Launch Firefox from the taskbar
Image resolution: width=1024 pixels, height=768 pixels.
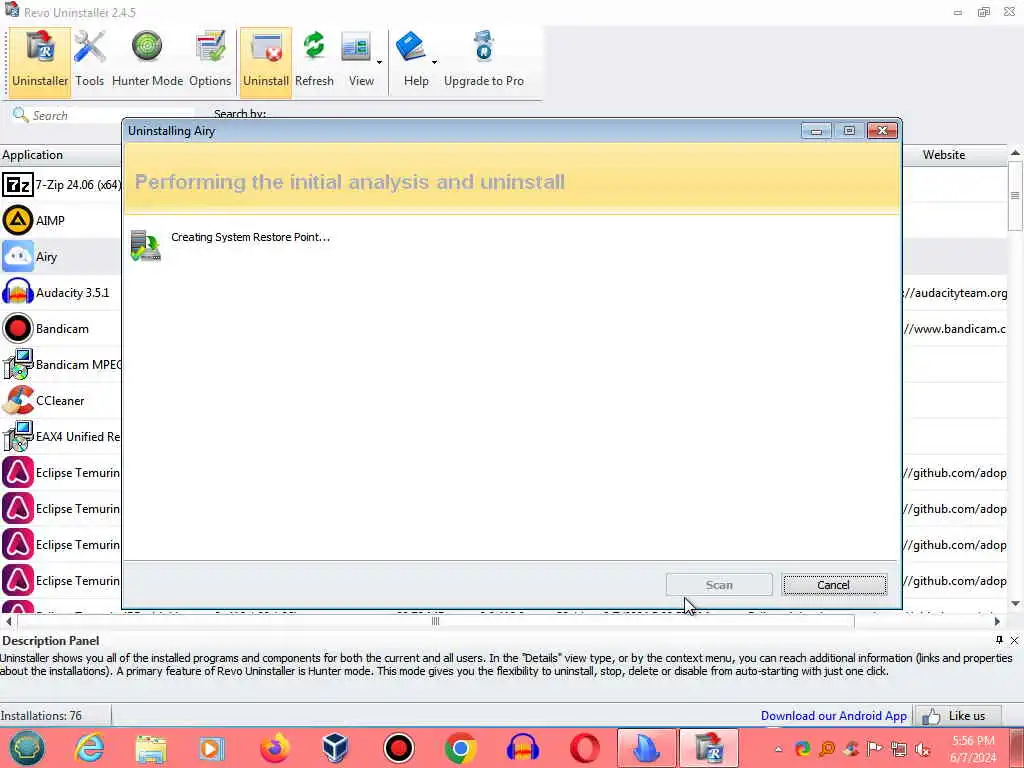(x=275, y=748)
